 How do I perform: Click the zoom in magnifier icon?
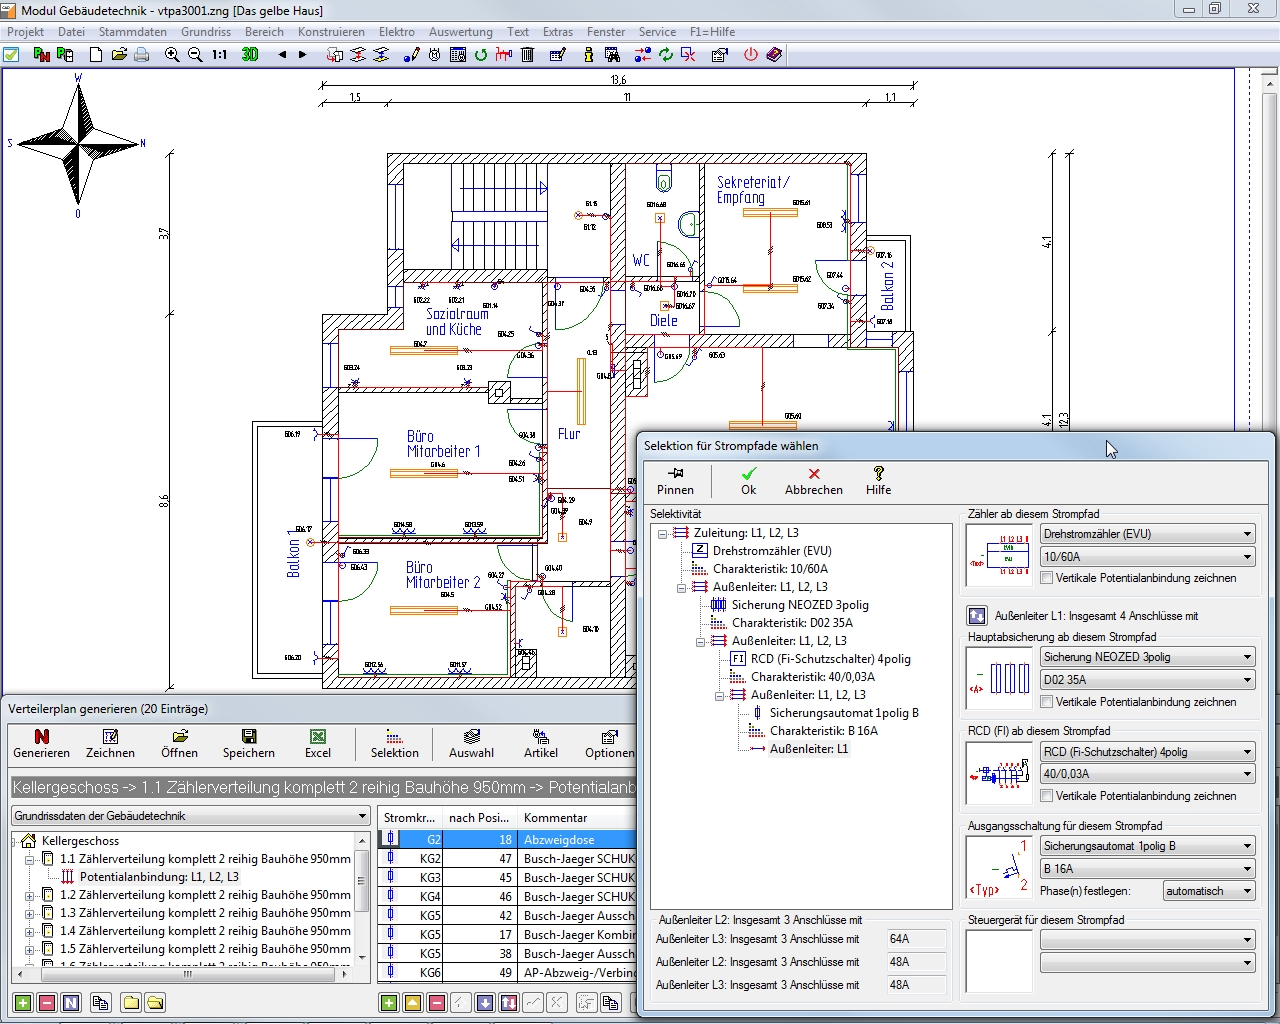click(x=172, y=55)
